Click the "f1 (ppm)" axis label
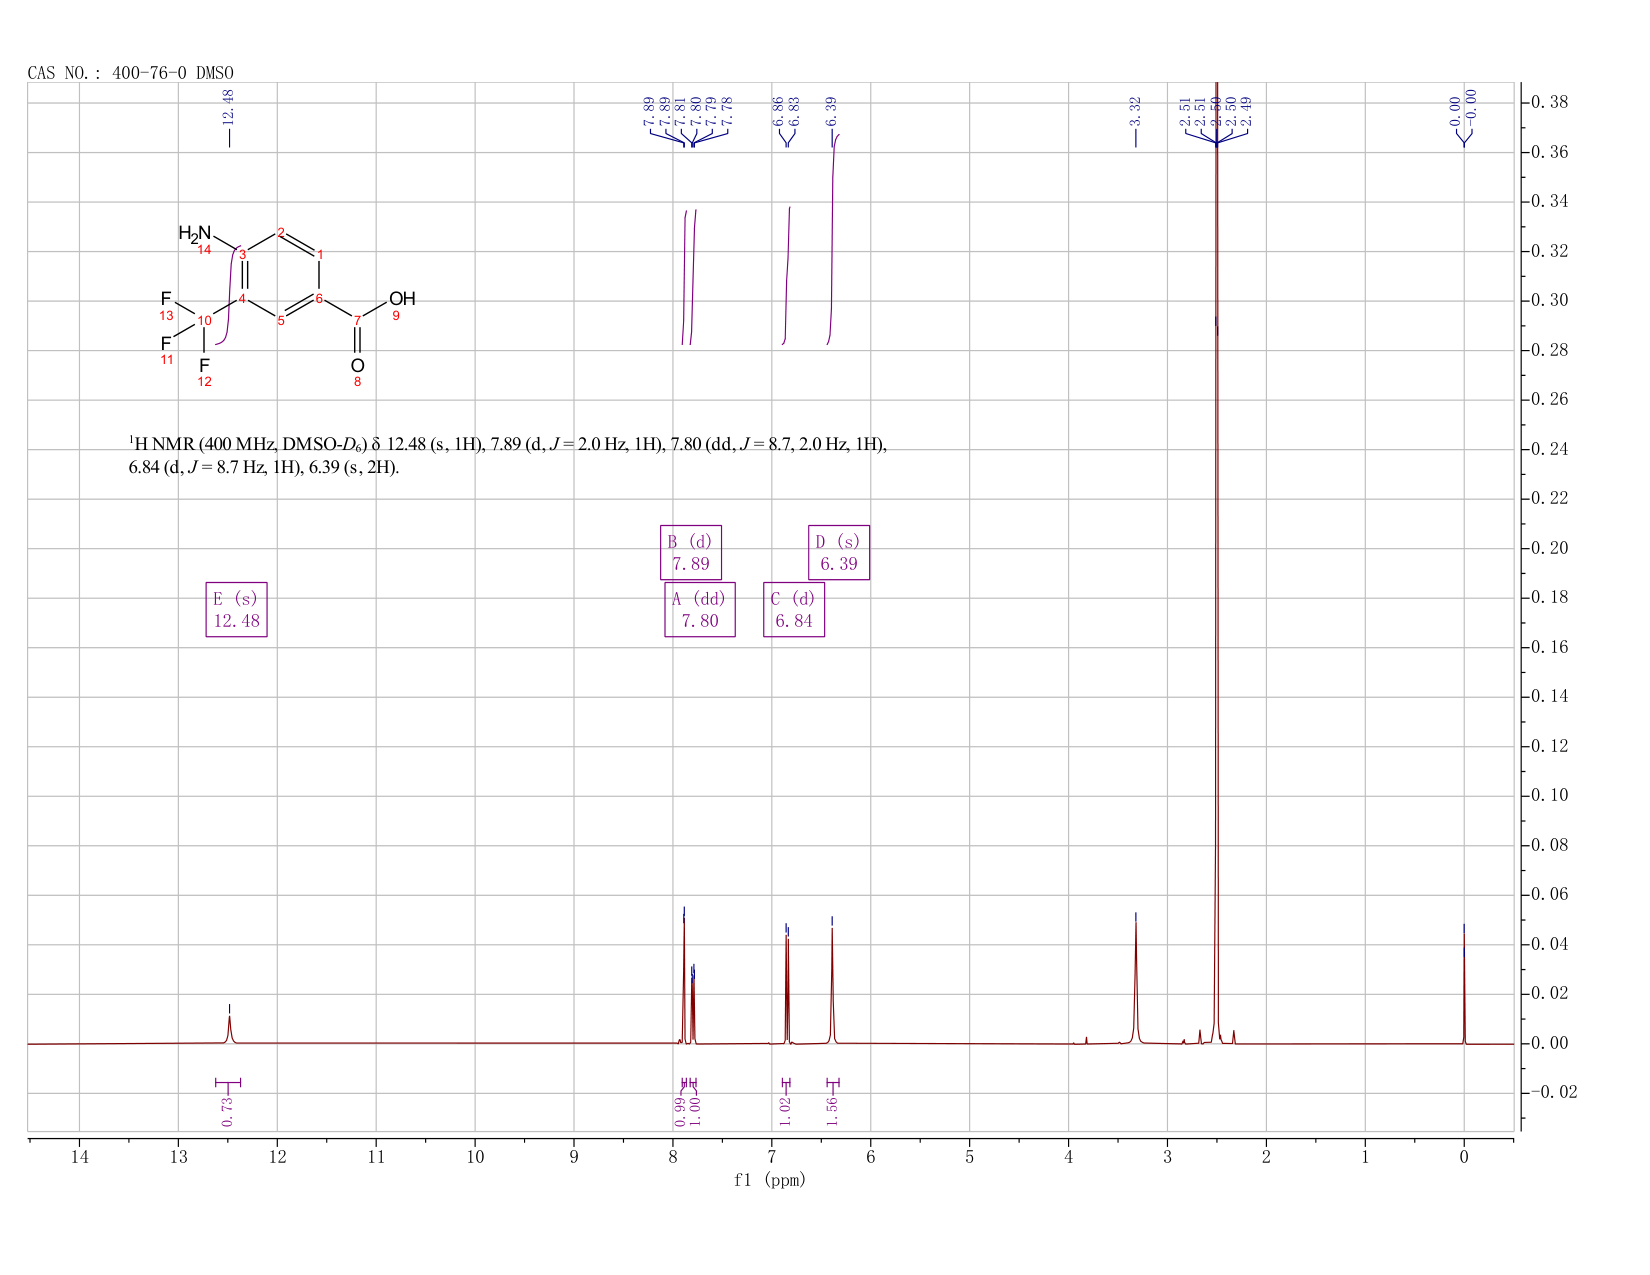This screenshot has height=1275, width=1650. (770, 1180)
